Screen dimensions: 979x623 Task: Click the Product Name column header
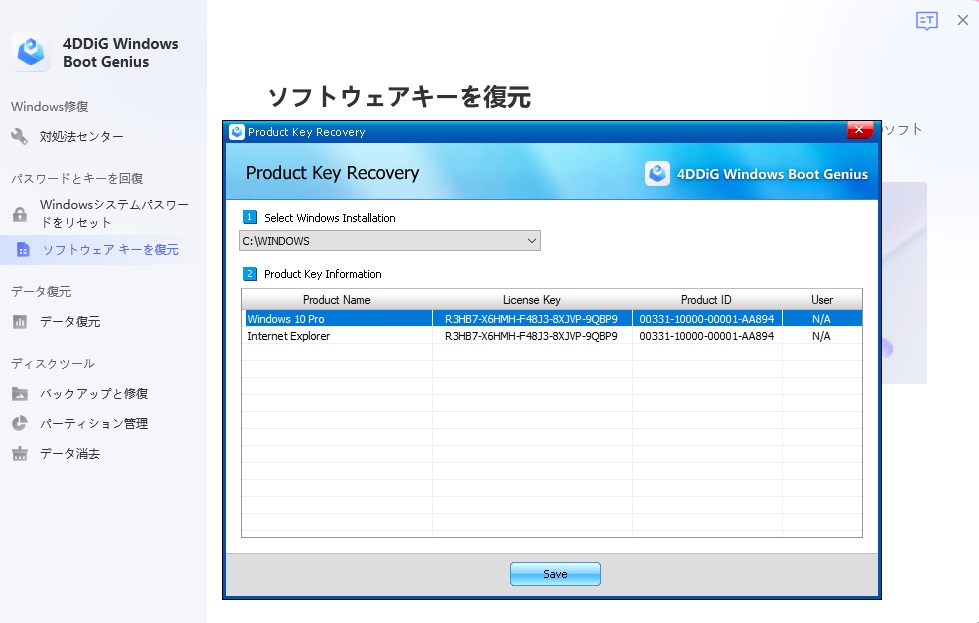tap(337, 300)
